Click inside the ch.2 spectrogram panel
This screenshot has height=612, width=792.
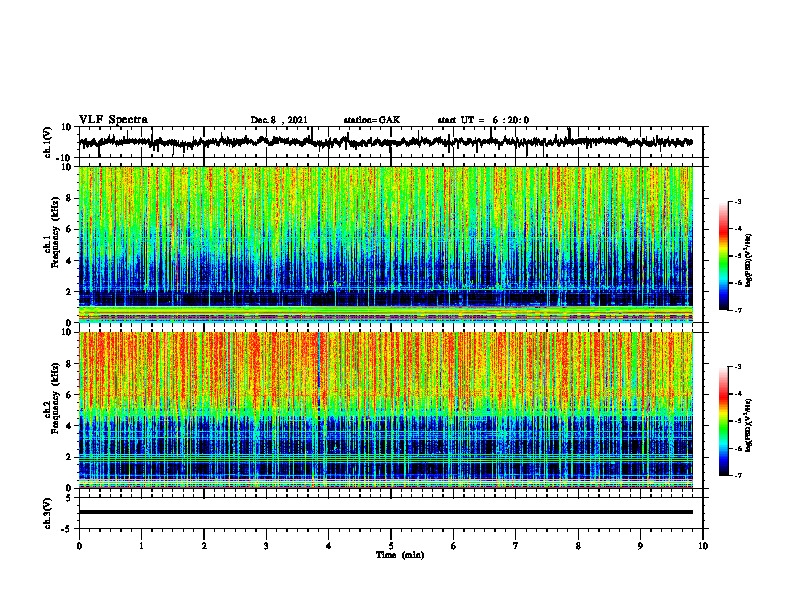[x=386, y=410]
